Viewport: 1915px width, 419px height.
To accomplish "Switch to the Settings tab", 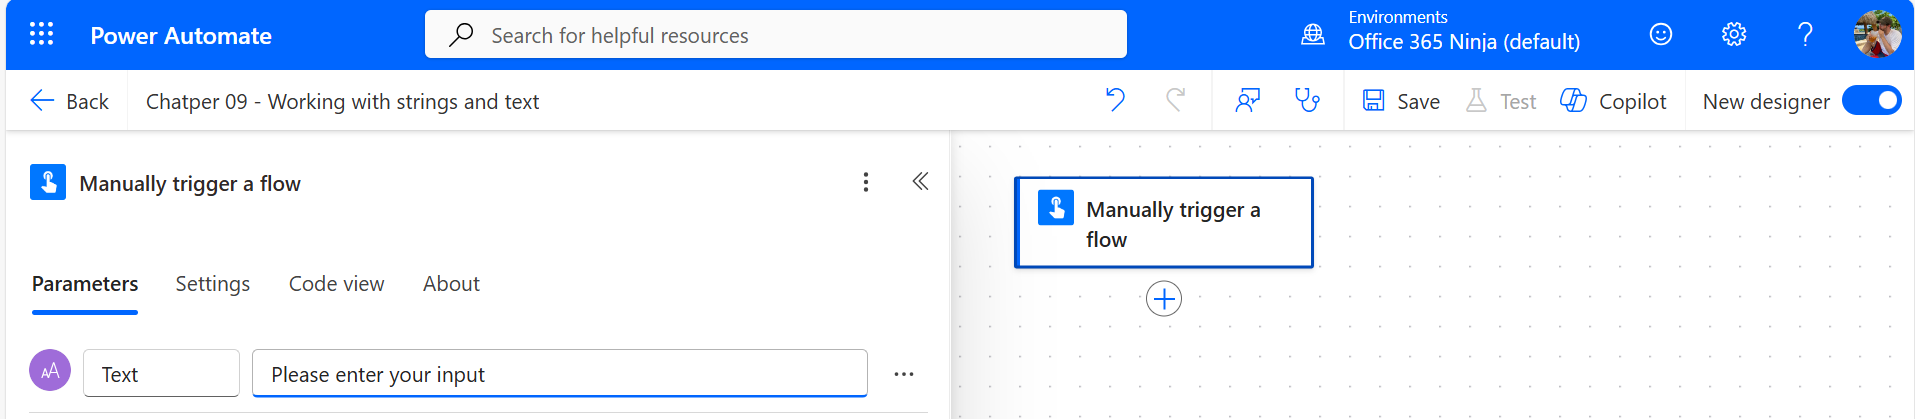I will (x=213, y=284).
